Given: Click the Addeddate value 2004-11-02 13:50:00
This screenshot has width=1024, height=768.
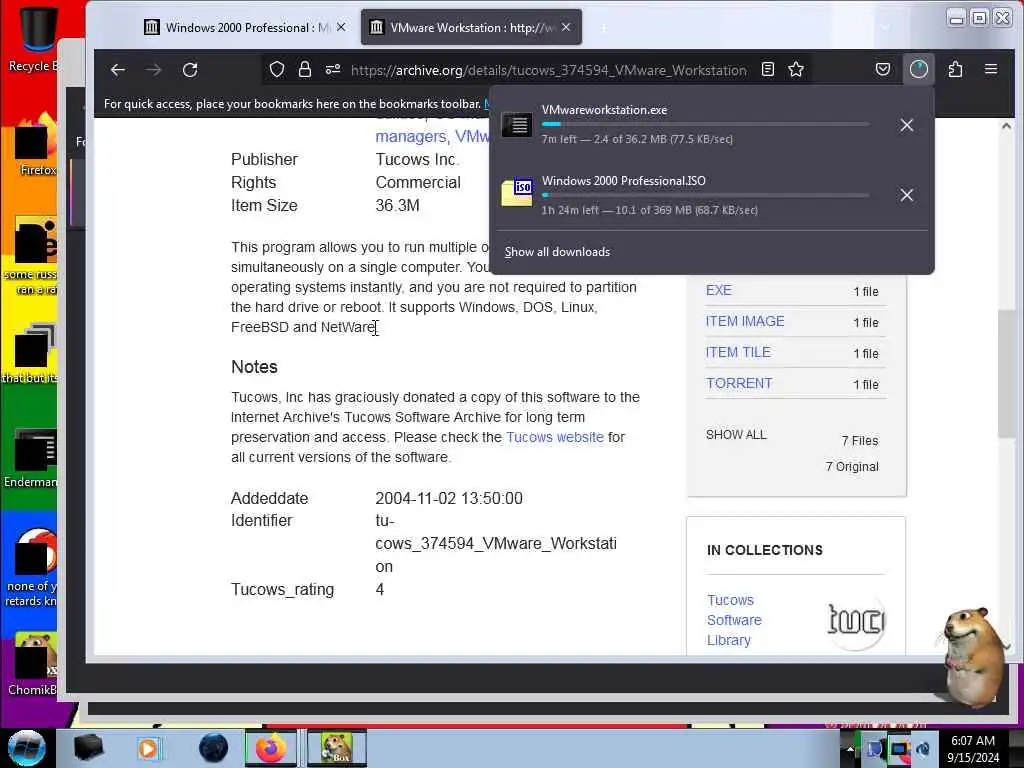Looking at the screenshot, I should (449, 498).
